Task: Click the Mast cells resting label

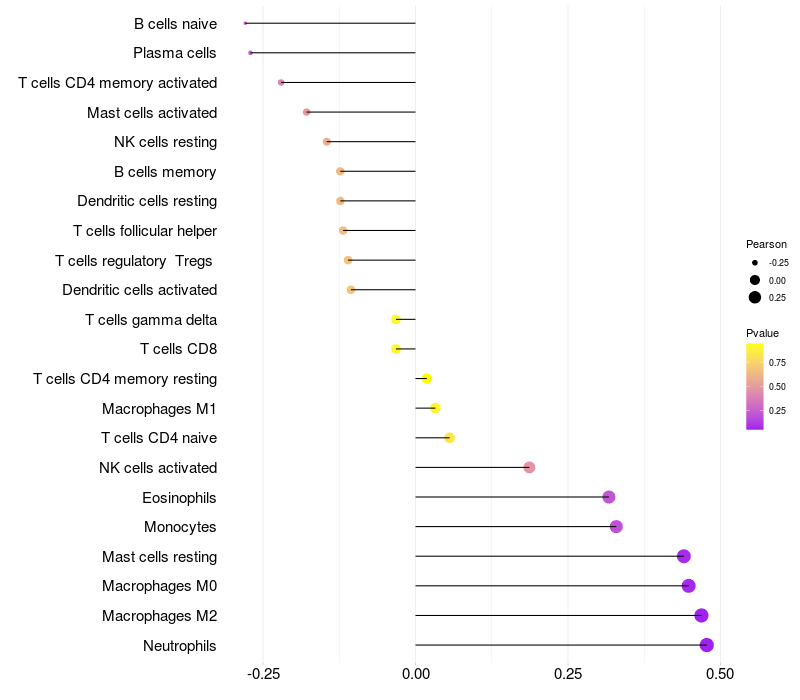Action: tap(159, 557)
